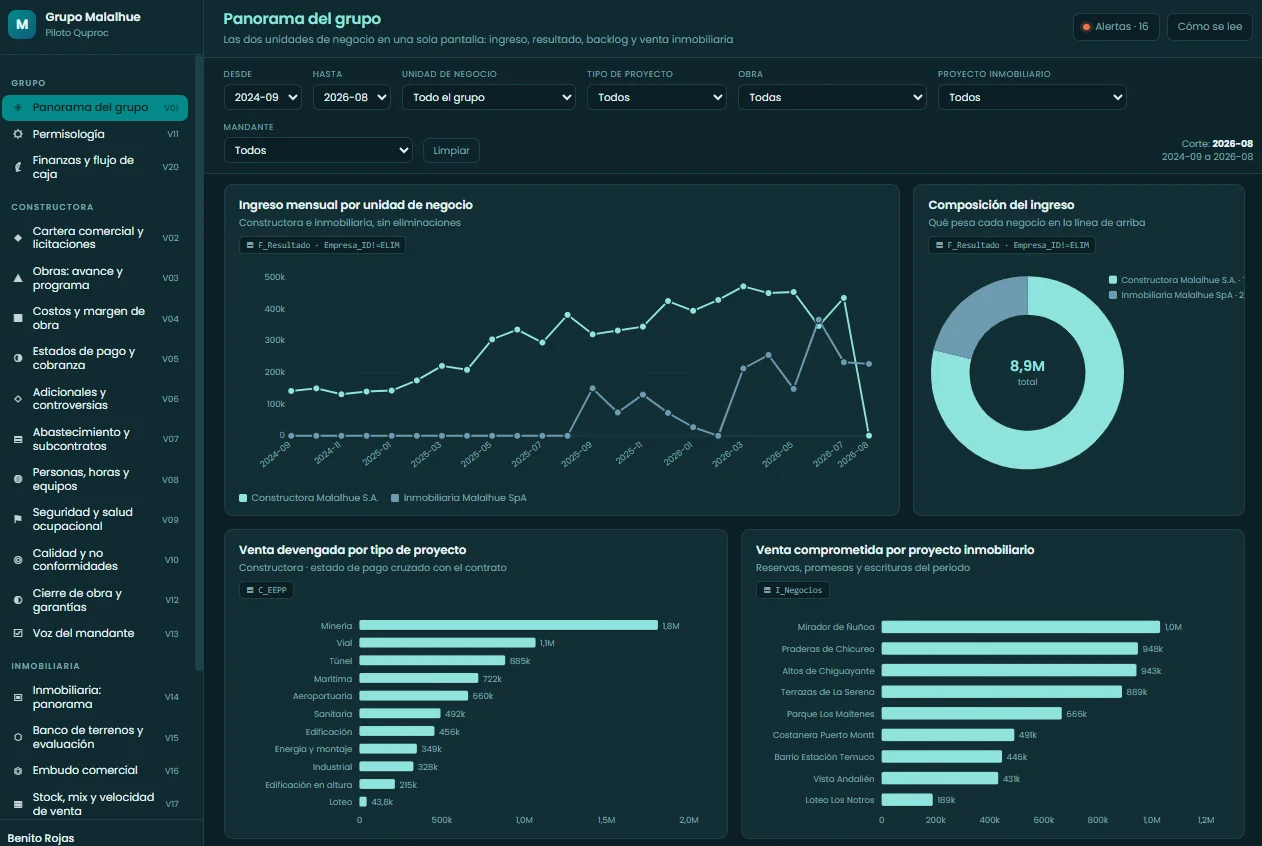The height and width of the screenshot is (846, 1262).
Task: Open the Proyecto inmobiliario dropdown
Action: click(x=1033, y=97)
